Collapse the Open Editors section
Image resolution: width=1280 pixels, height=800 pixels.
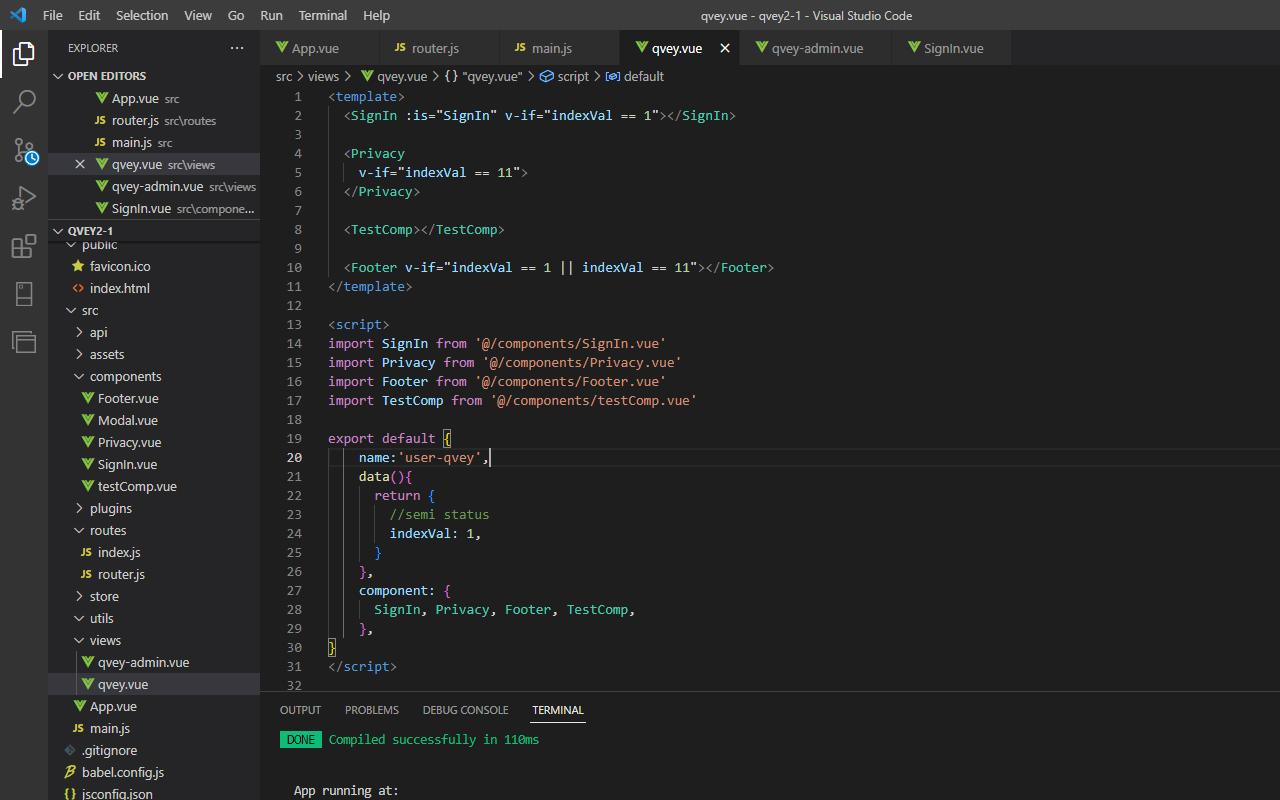pyautogui.click(x=154, y=76)
